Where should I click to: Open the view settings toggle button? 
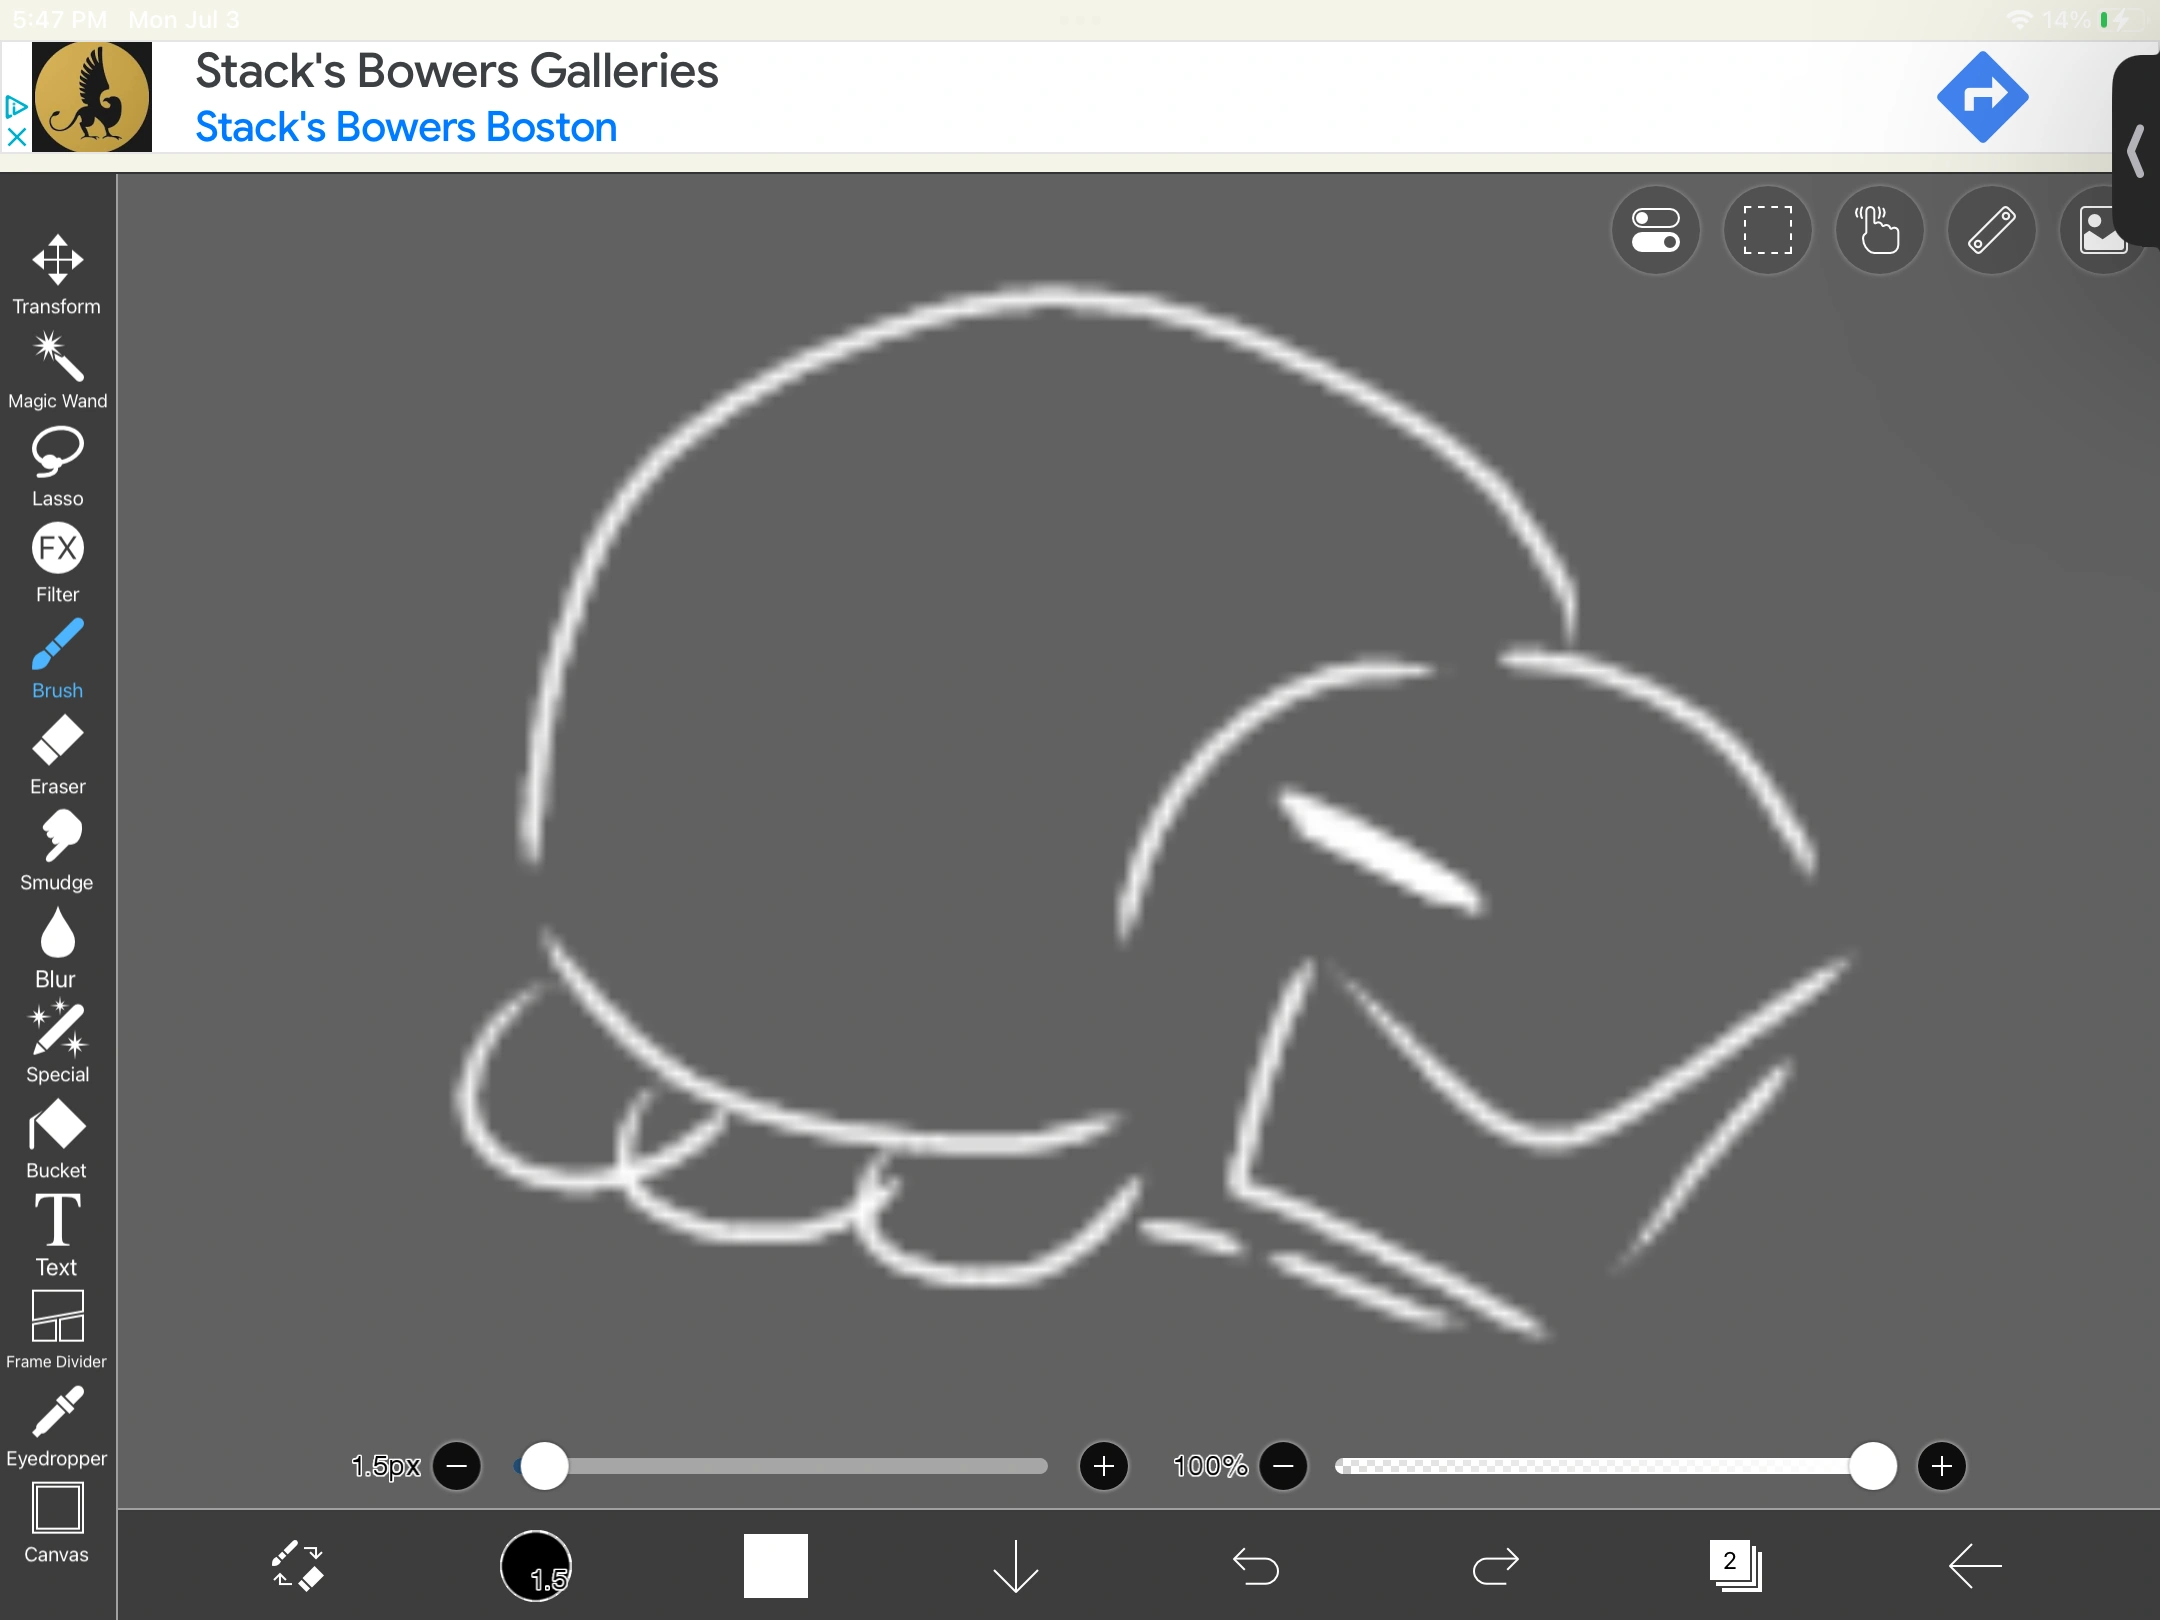[x=1655, y=230]
